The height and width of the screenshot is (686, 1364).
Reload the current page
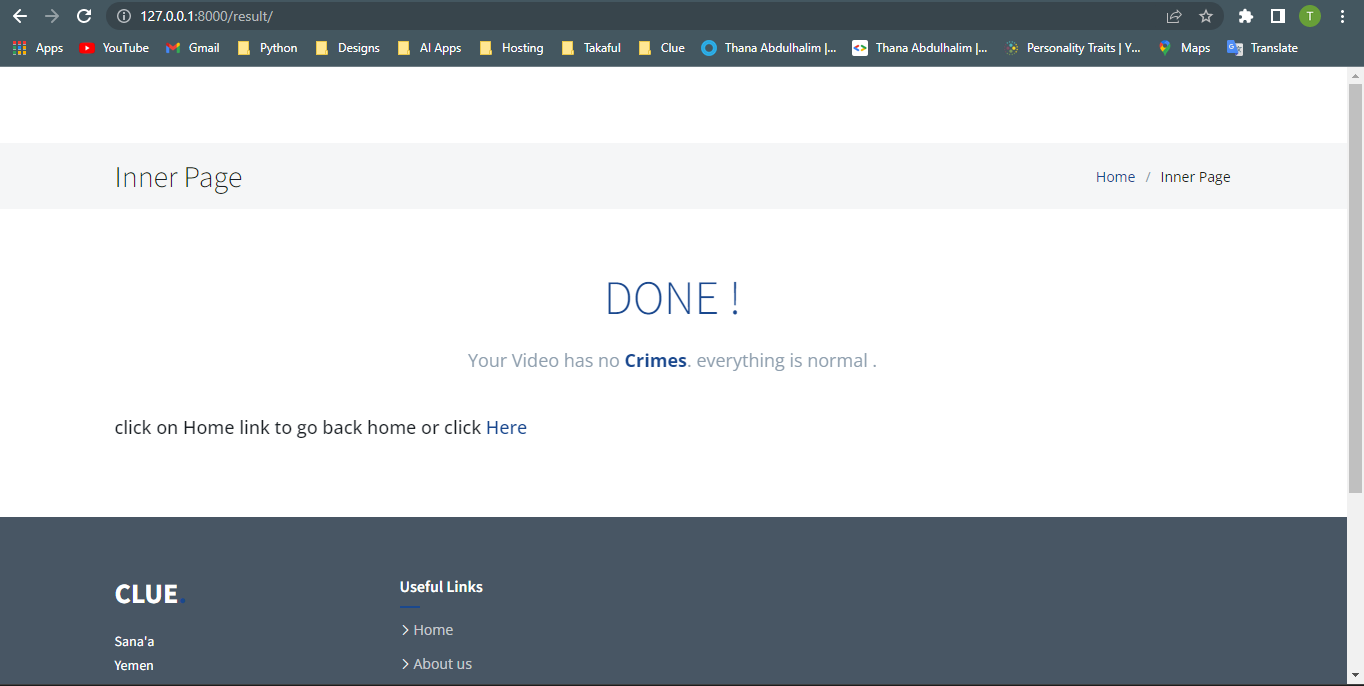(84, 16)
